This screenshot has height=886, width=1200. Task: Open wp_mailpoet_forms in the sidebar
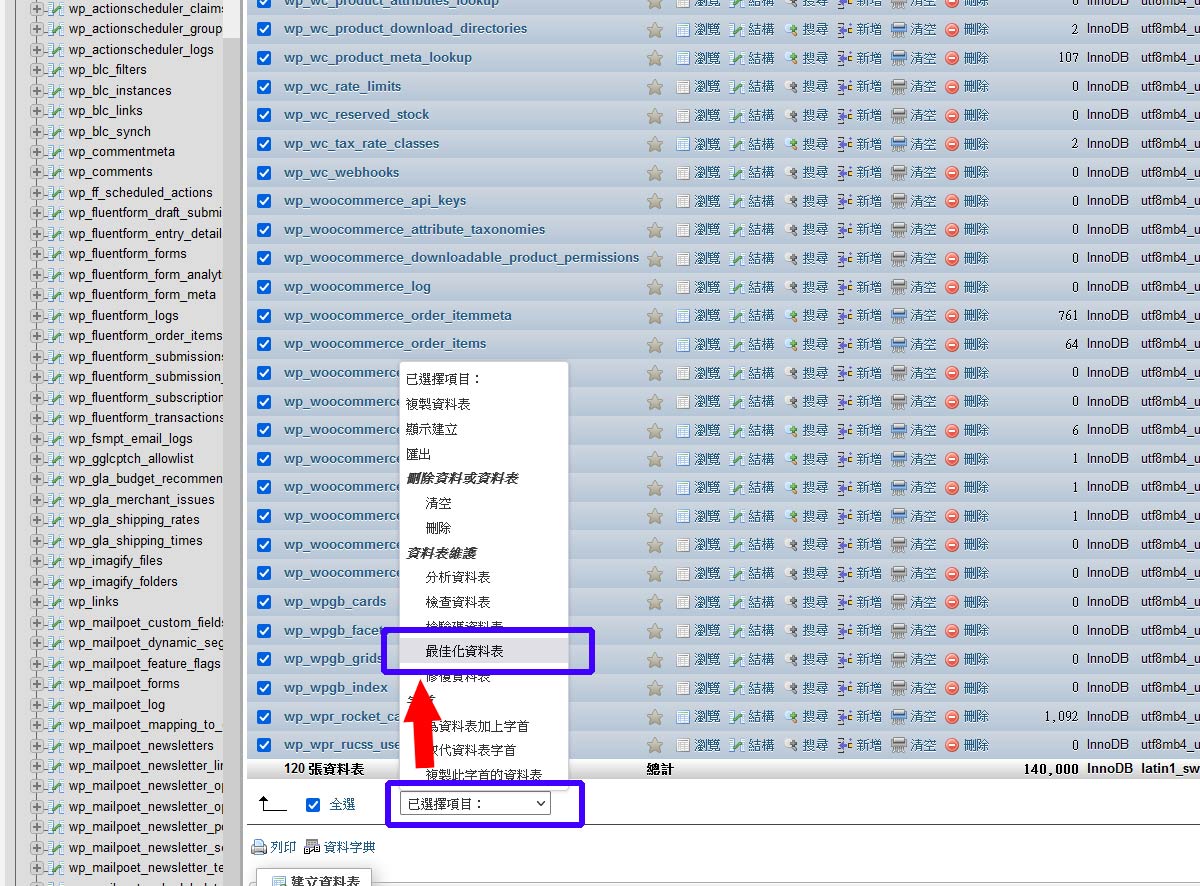tap(124, 684)
